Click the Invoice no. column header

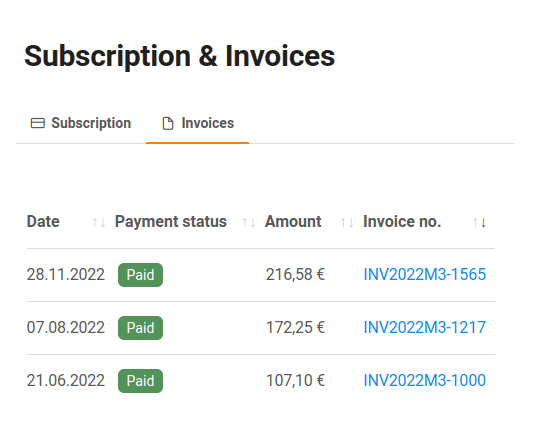tap(402, 222)
